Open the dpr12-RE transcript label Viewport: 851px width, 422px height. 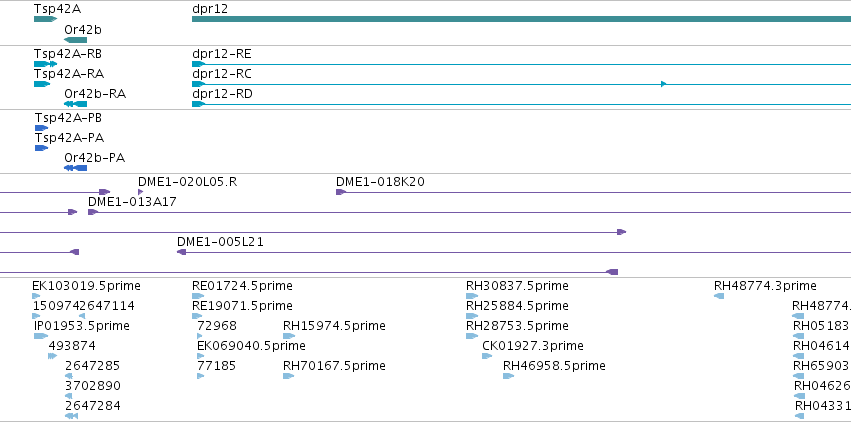tap(222, 54)
